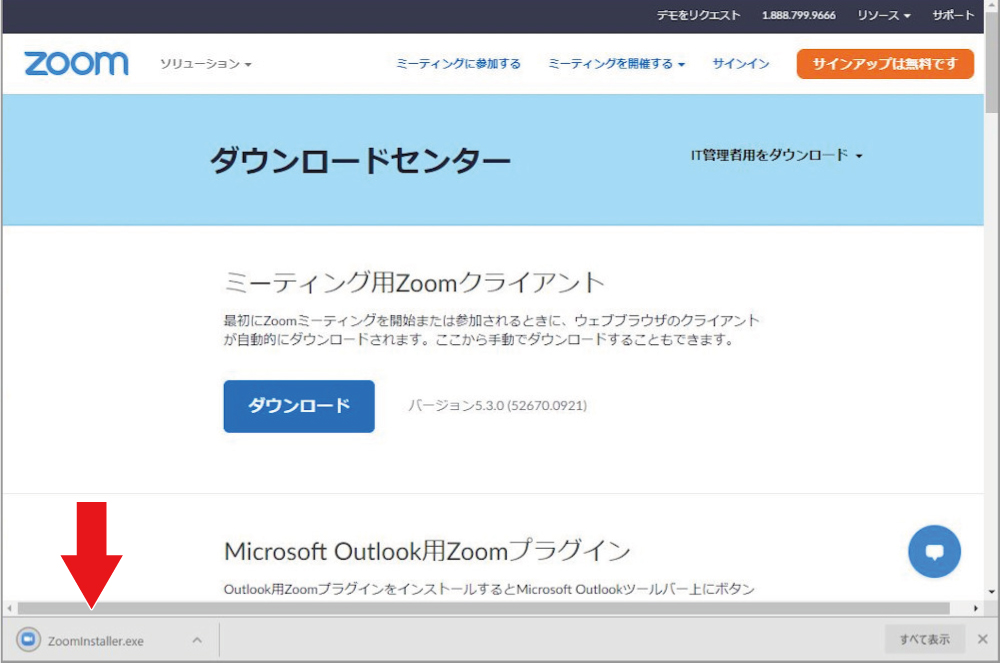Go to the サポート page
The width and height of the screenshot is (1000, 663).
click(x=952, y=15)
